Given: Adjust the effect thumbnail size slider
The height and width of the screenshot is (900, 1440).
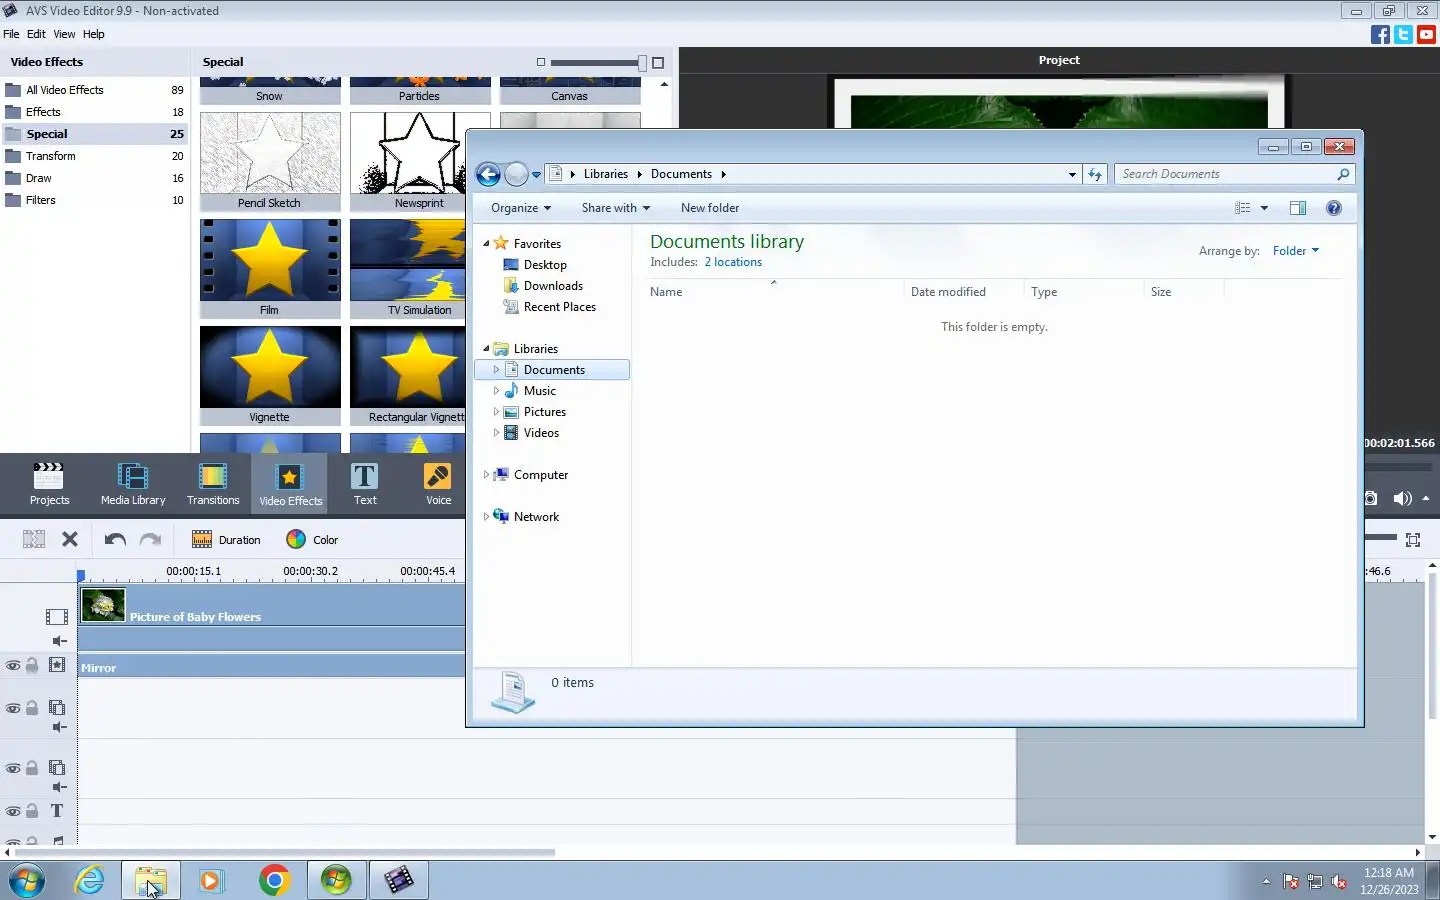Looking at the screenshot, I should [x=642, y=63].
